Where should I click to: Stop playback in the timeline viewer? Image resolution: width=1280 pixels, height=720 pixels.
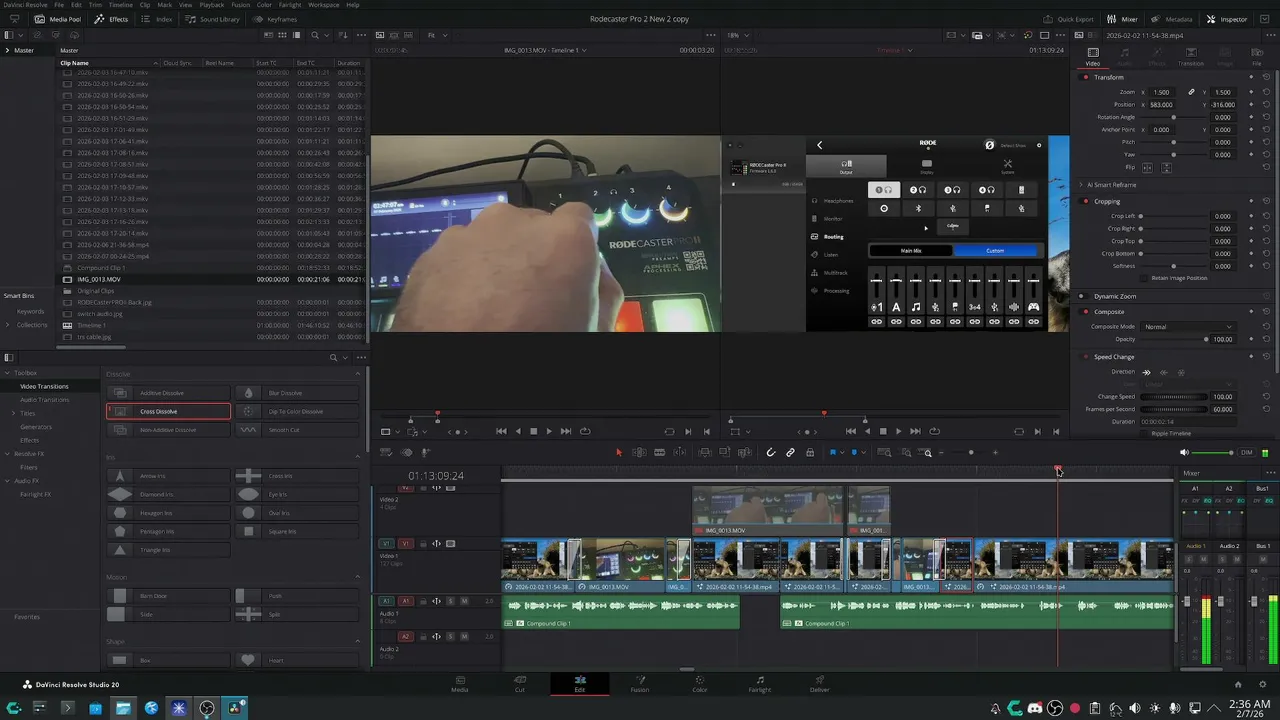[883, 431]
